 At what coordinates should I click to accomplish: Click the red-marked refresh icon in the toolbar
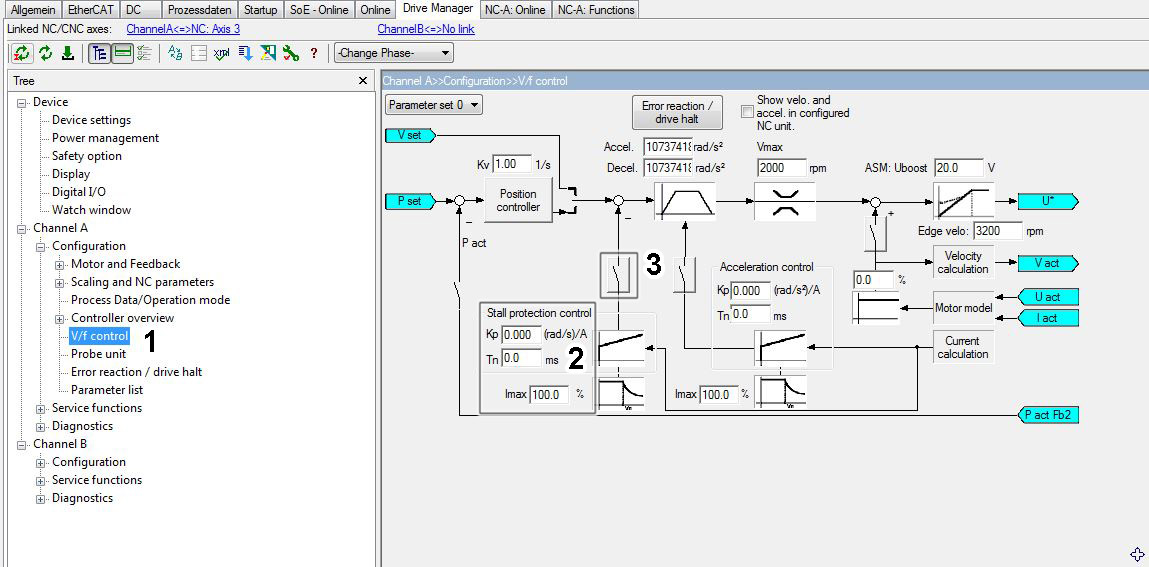tap(22, 53)
